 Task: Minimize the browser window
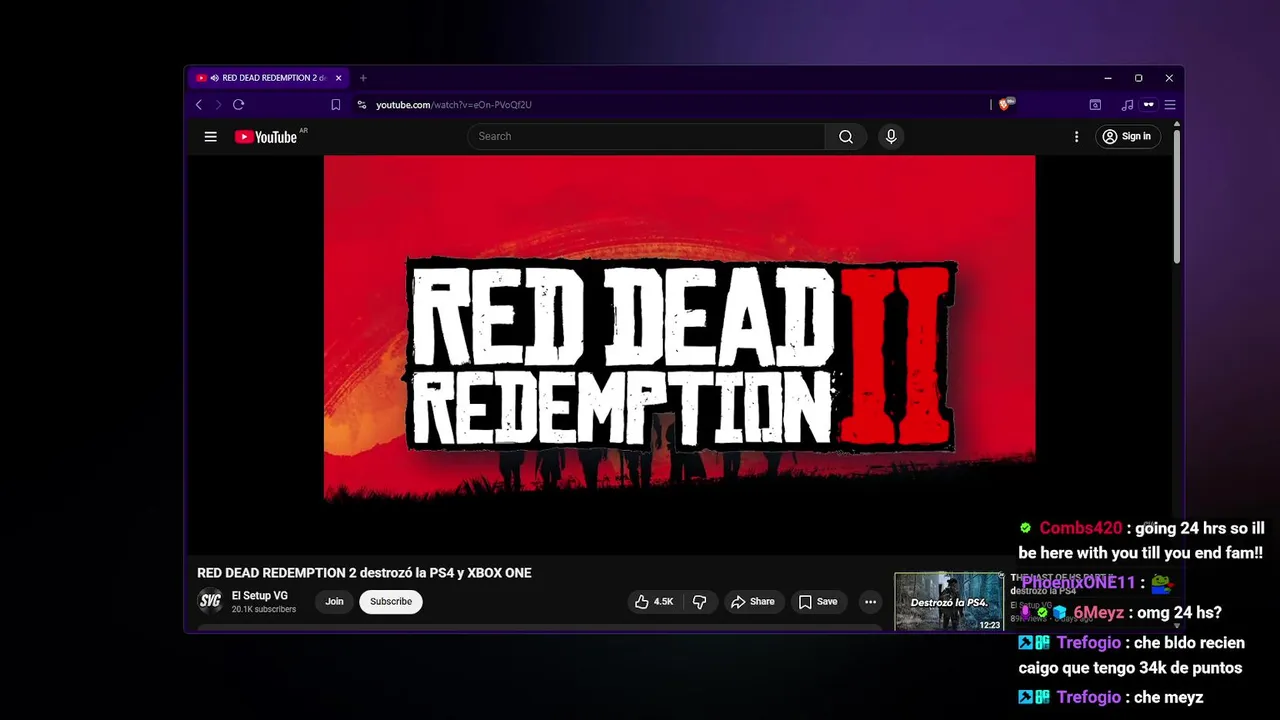(1107, 78)
